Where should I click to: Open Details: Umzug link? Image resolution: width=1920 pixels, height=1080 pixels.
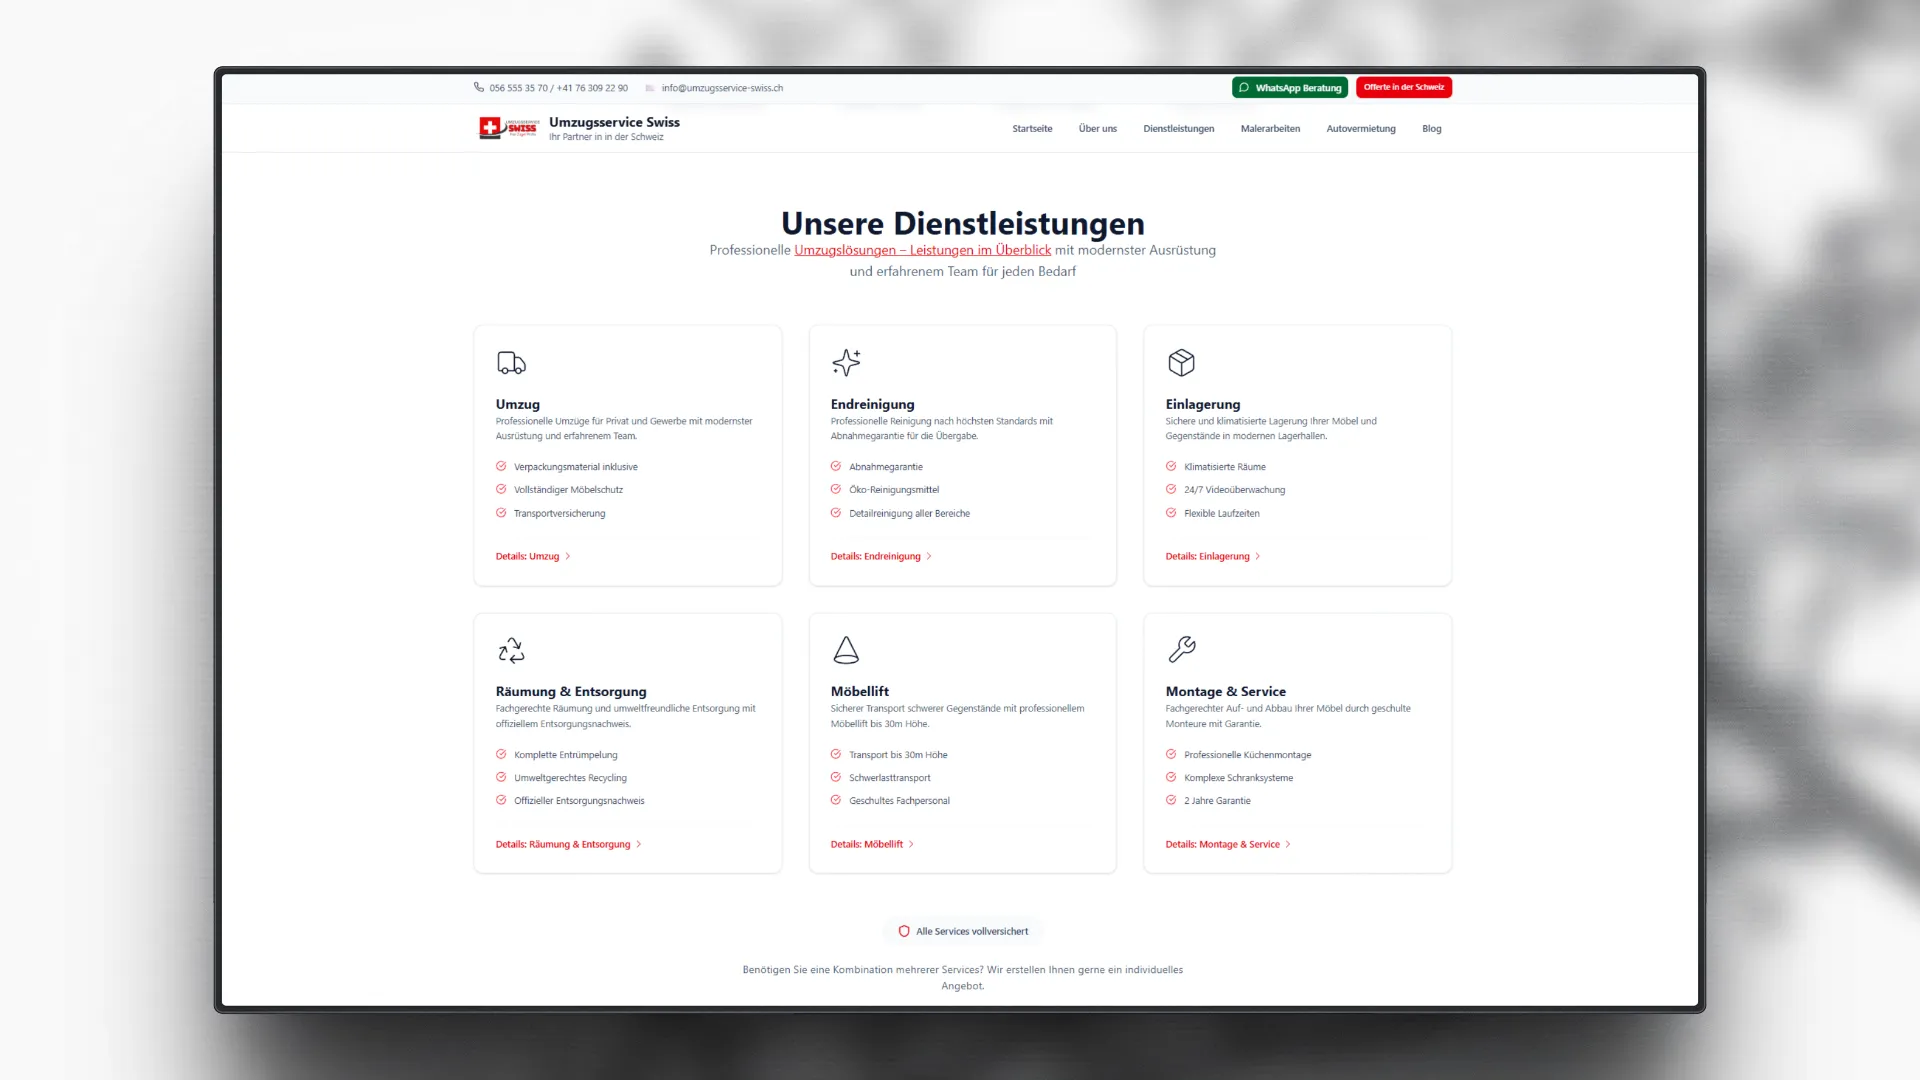click(533, 556)
